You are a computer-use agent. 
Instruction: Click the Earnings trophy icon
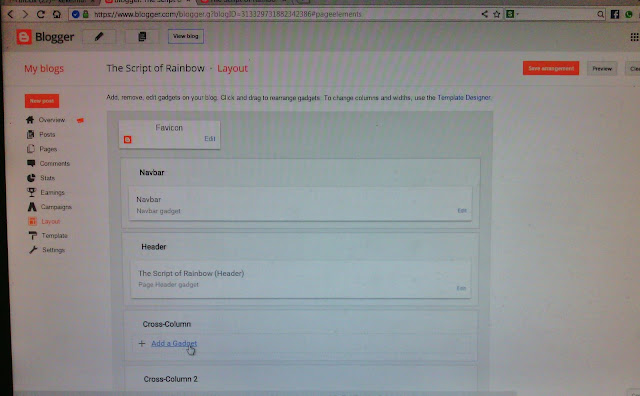(31, 192)
